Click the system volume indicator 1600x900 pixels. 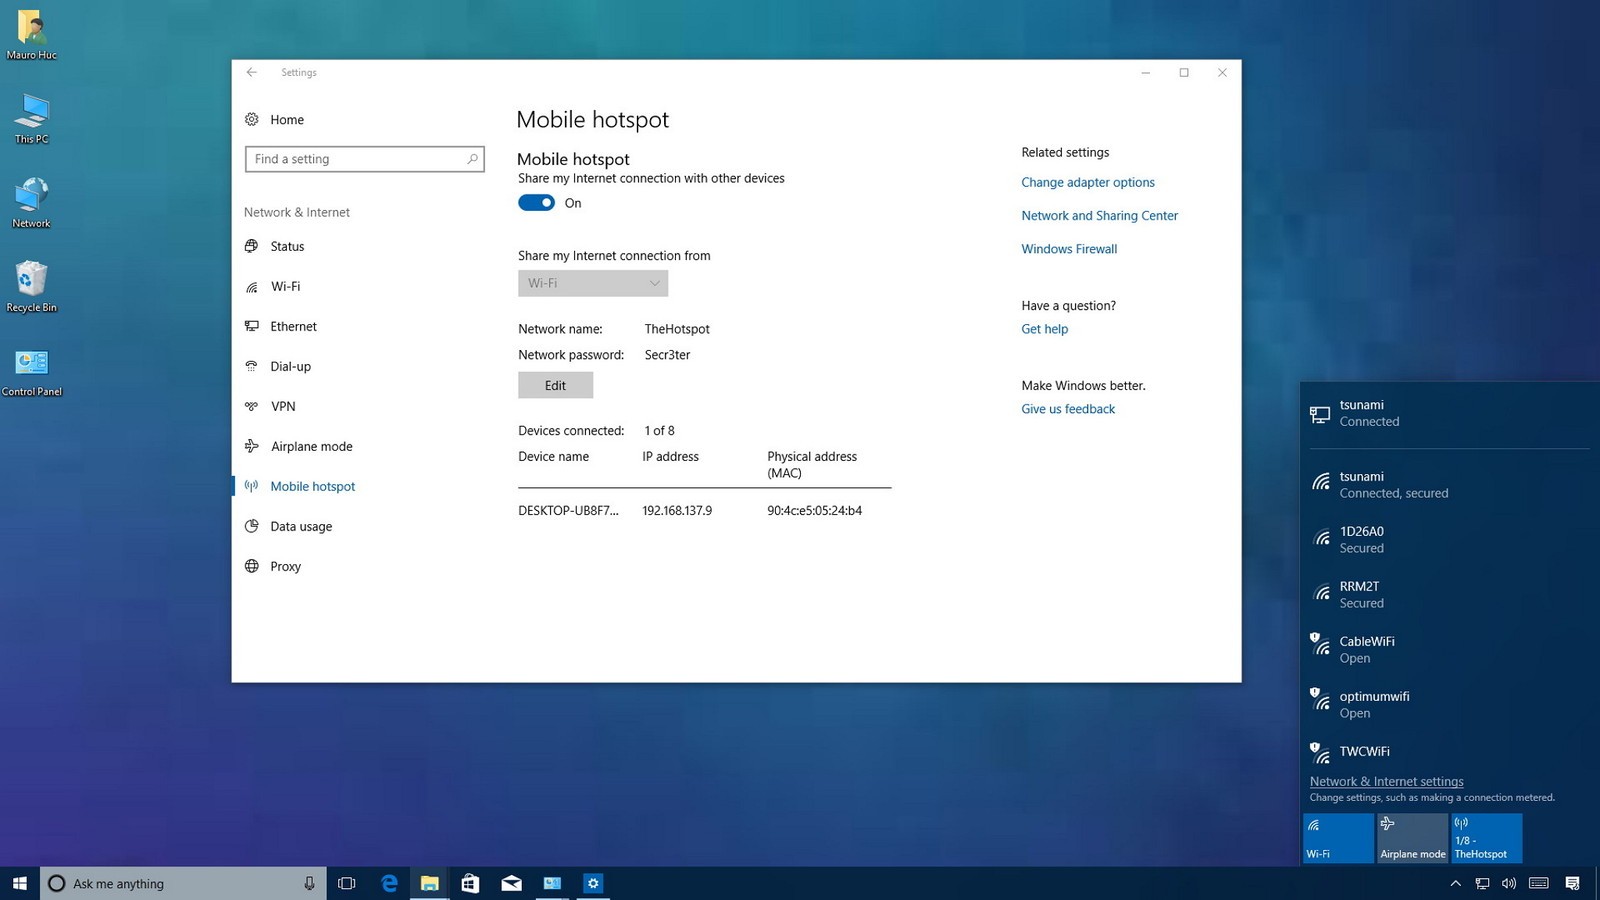(x=1509, y=883)
